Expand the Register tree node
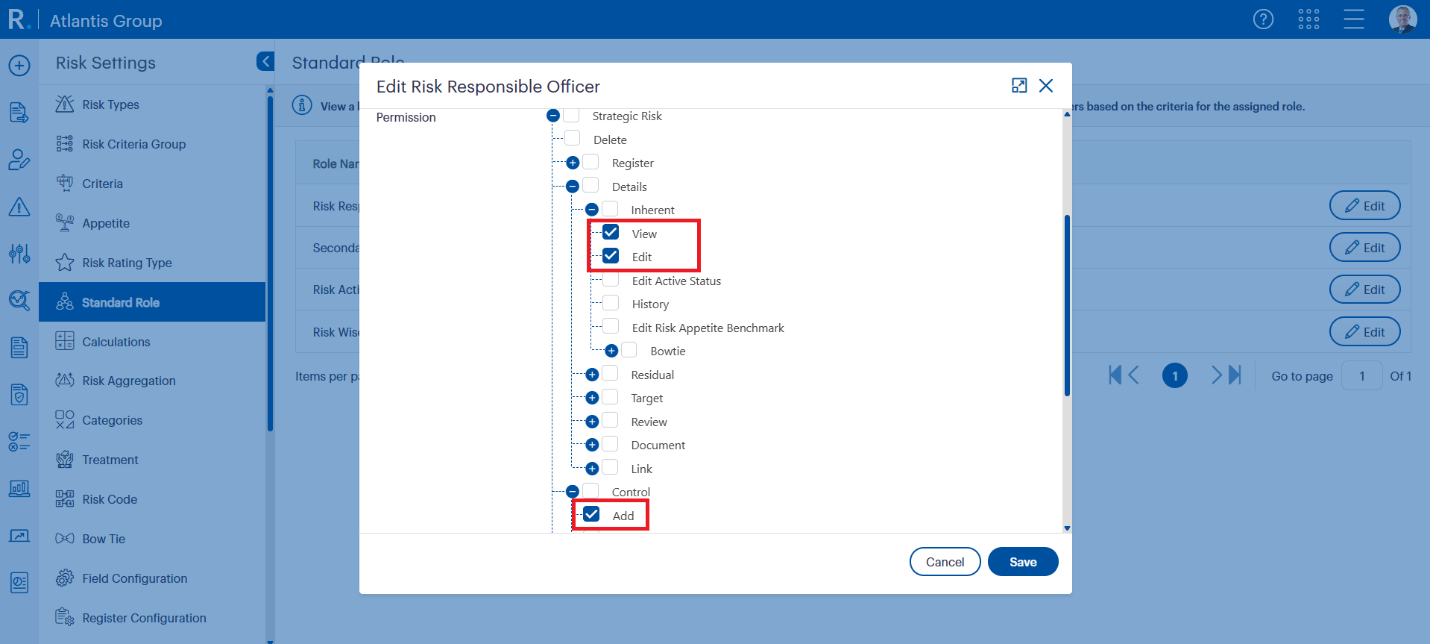Image resolution: width=1430 pixels, height=644 pixels. [x=573, y=163]
